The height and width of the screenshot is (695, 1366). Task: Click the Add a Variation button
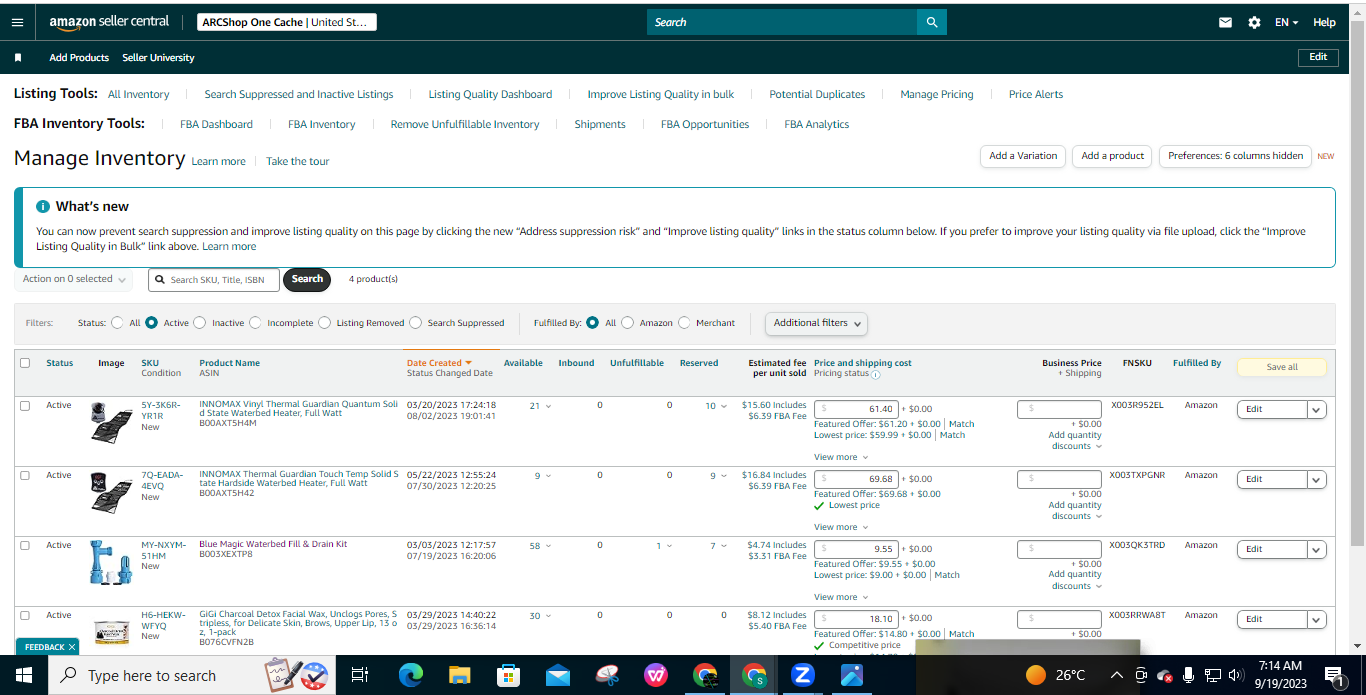pyautogui.click(x=1023, y=156)
